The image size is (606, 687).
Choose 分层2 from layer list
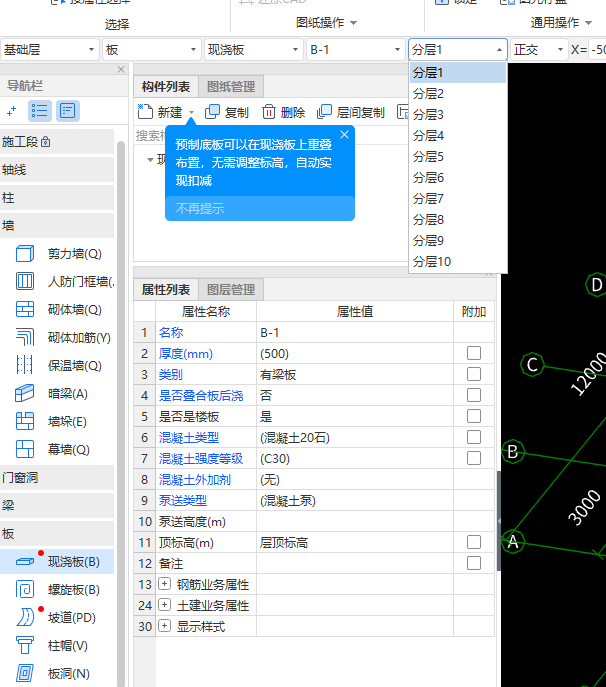pos(458,93)
